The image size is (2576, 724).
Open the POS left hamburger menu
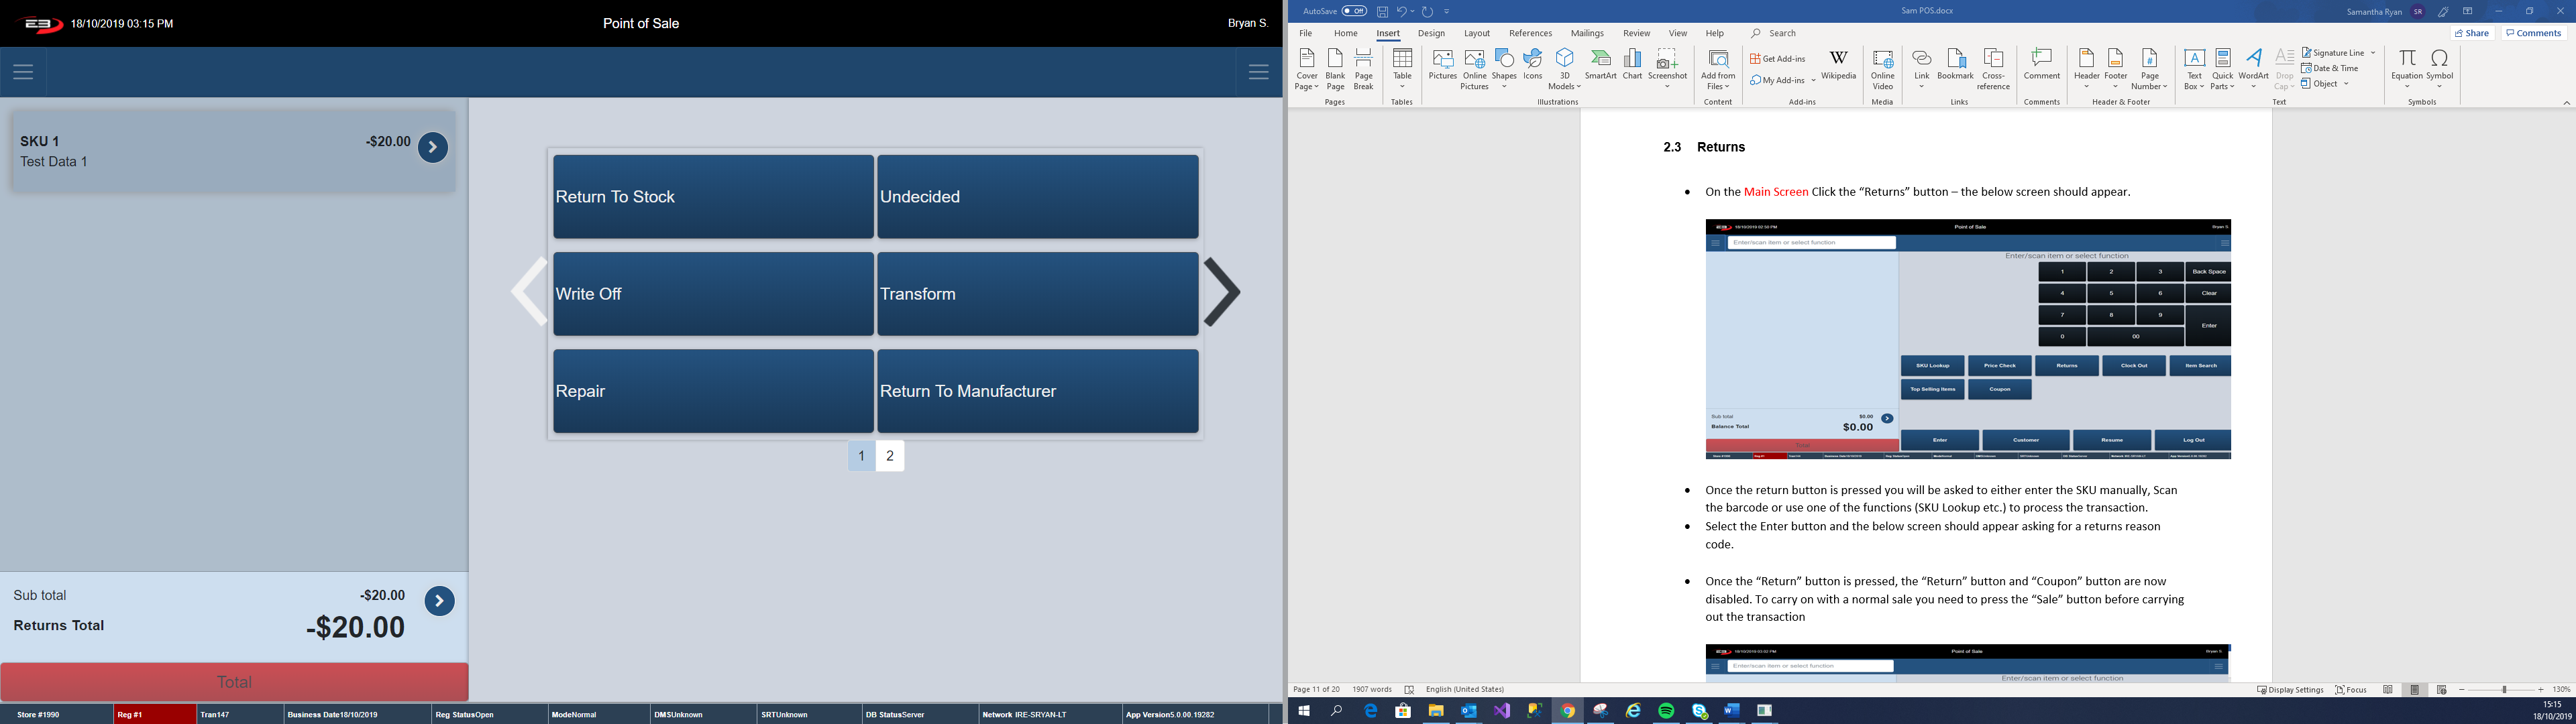[x=24, y=72]
